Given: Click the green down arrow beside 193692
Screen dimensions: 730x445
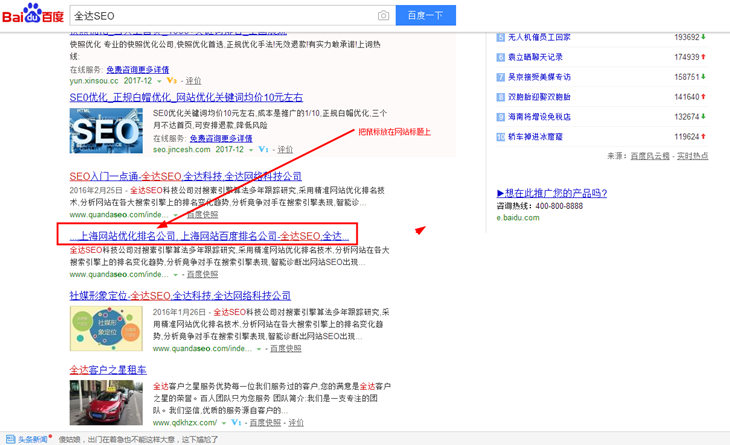Looking at the screenshot, I should (703, 37).
